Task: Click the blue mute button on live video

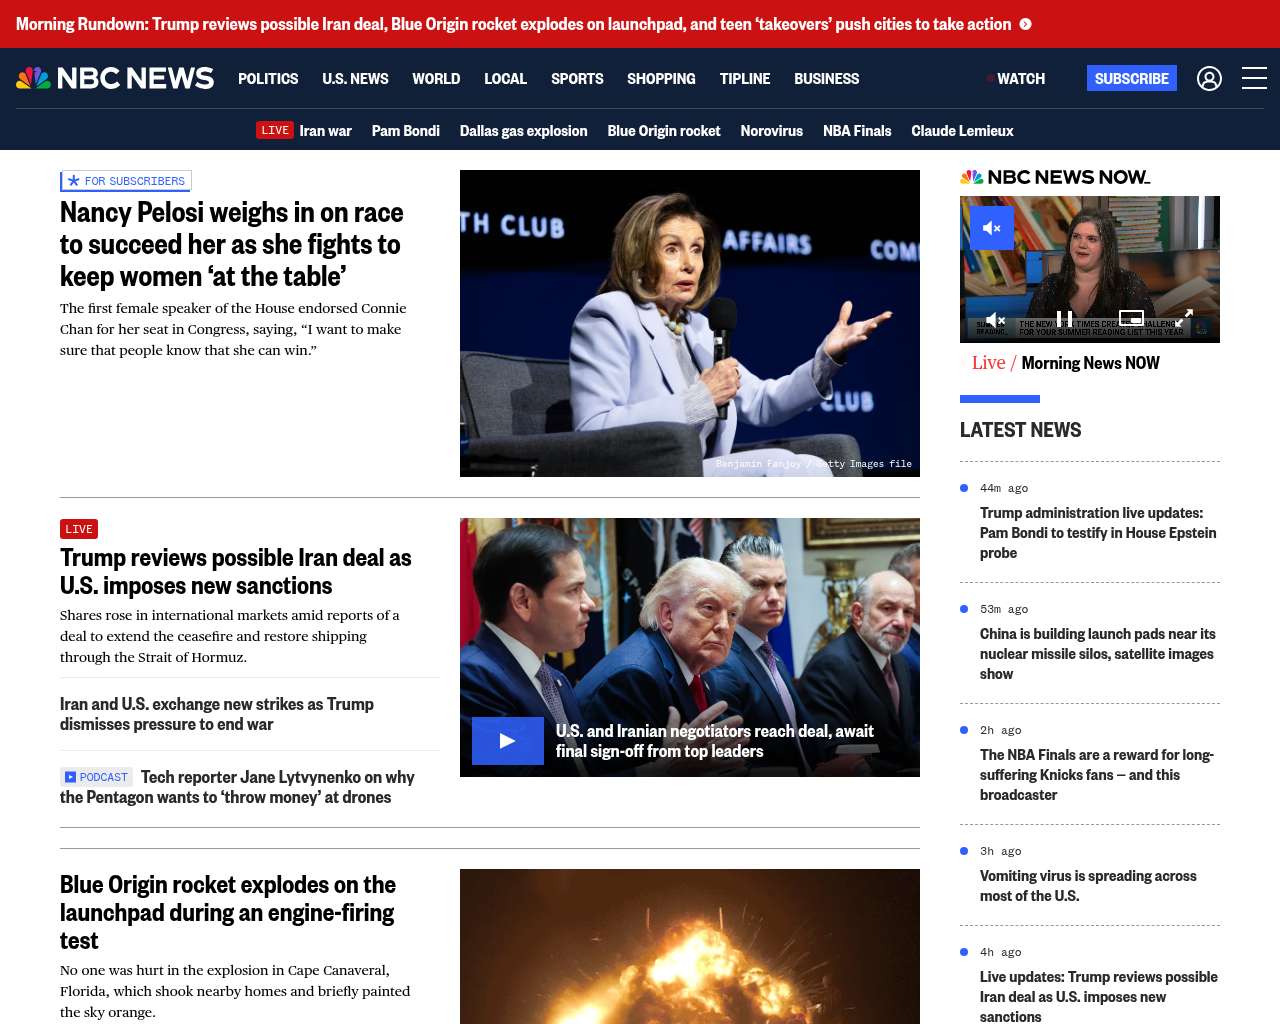Action: point(992,228)
